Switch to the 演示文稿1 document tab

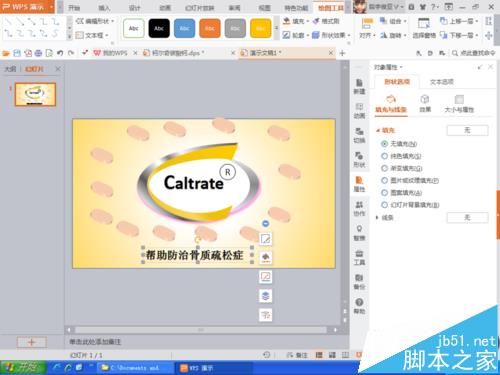[287, 53]
